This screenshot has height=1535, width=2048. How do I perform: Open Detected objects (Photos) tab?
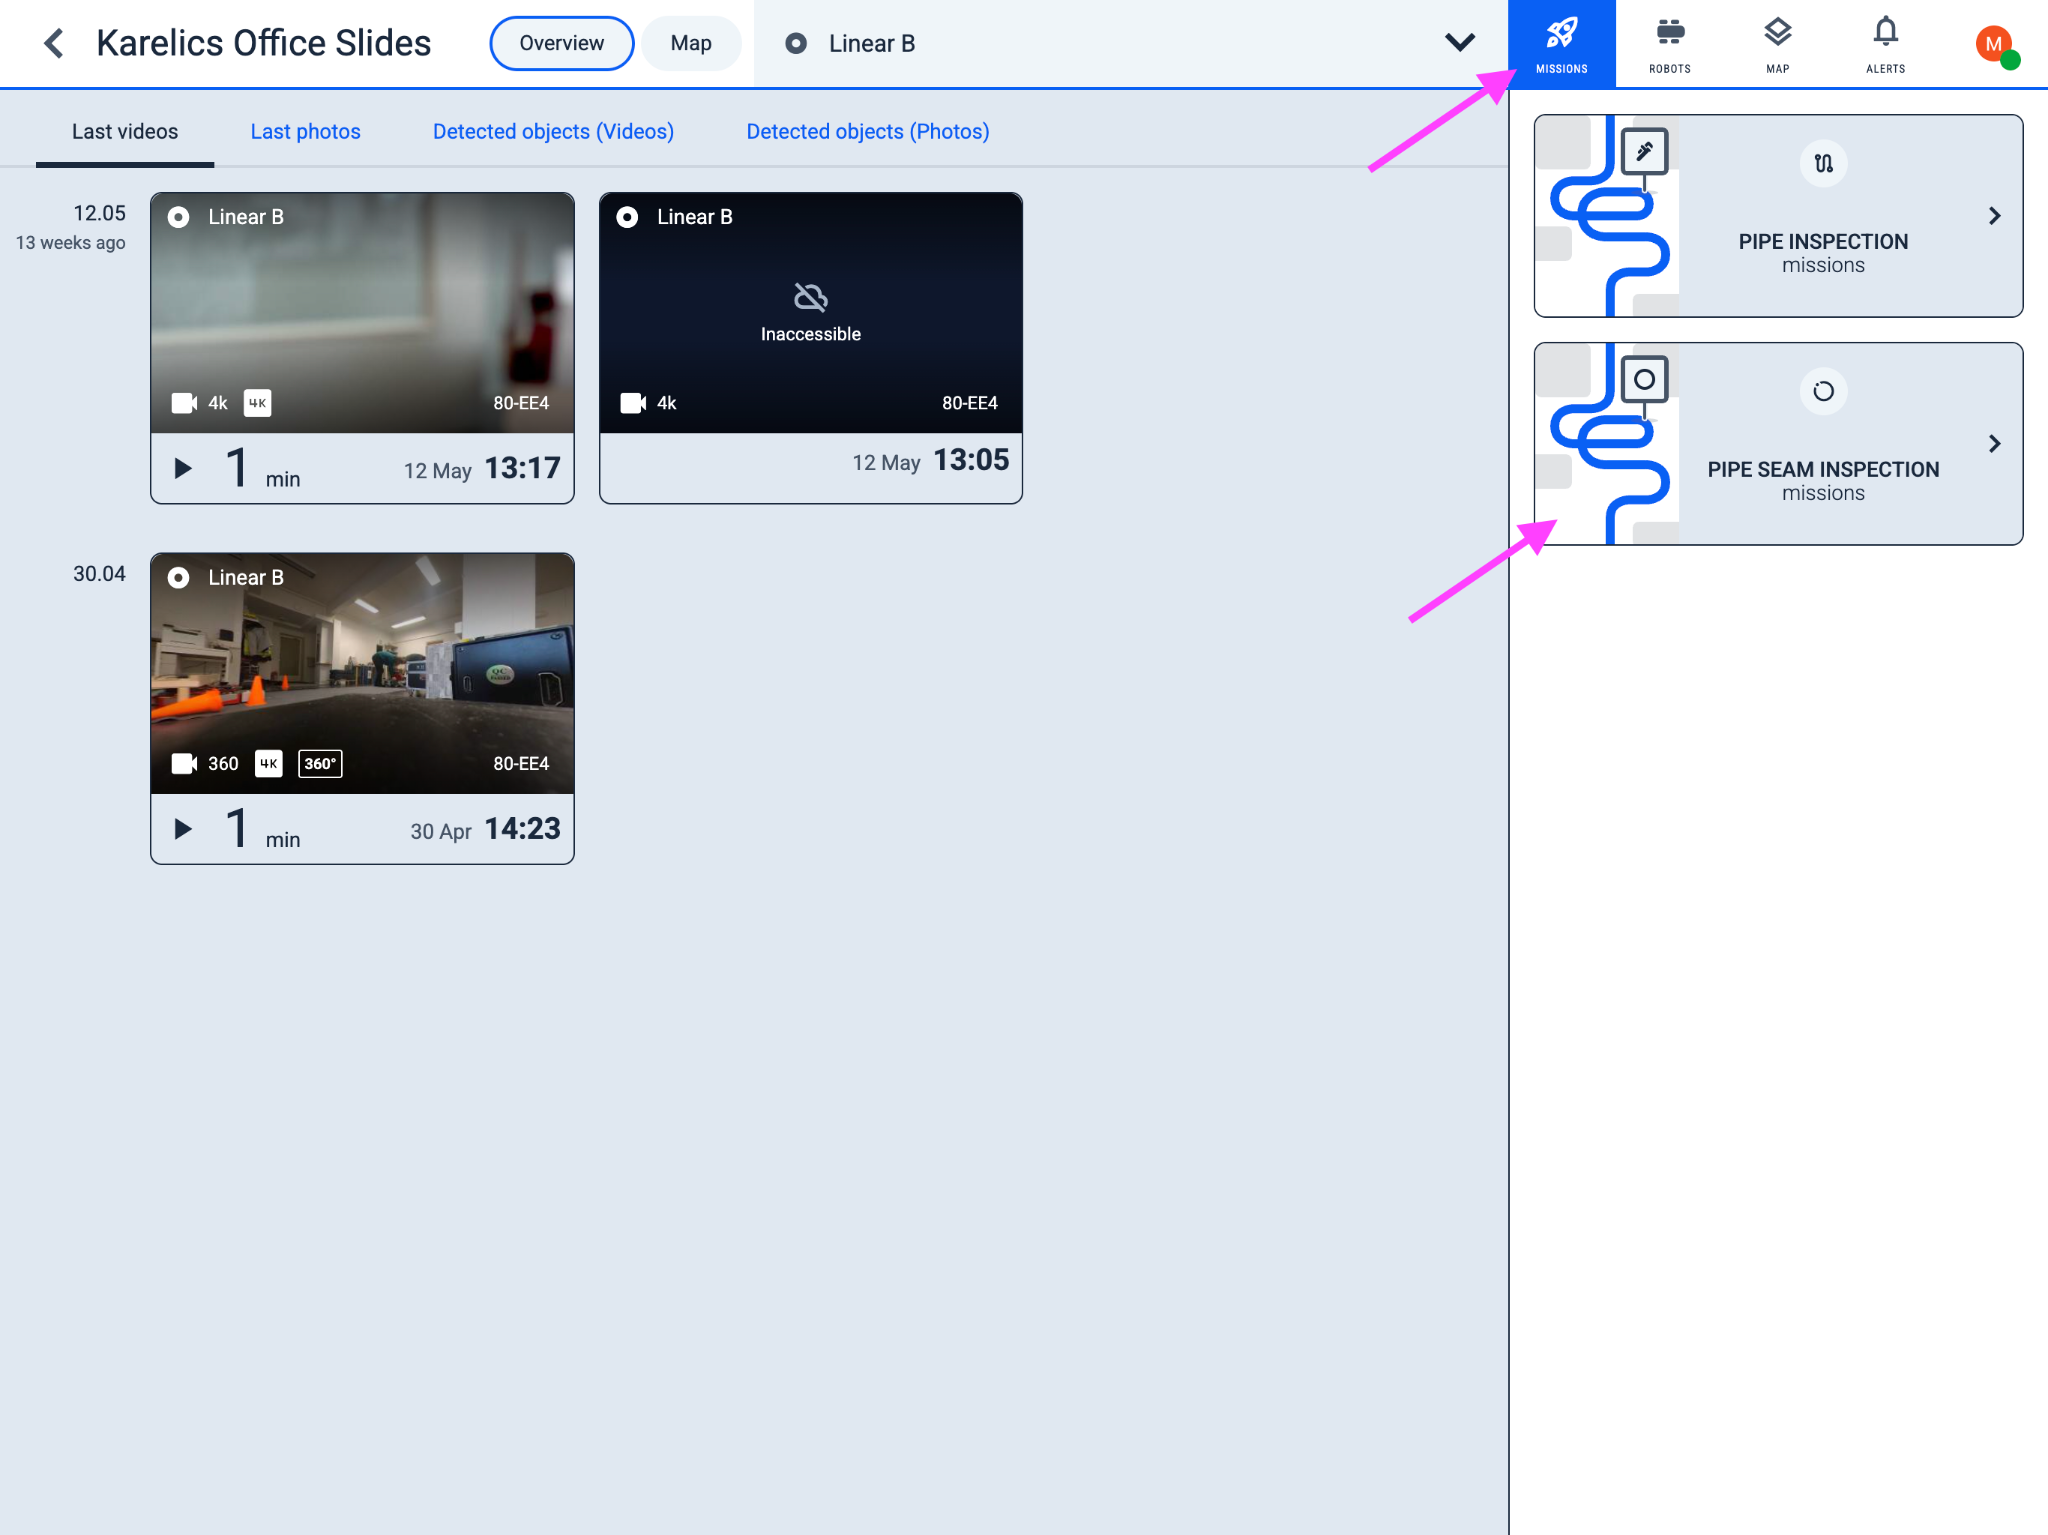click(x=868, y=132)
